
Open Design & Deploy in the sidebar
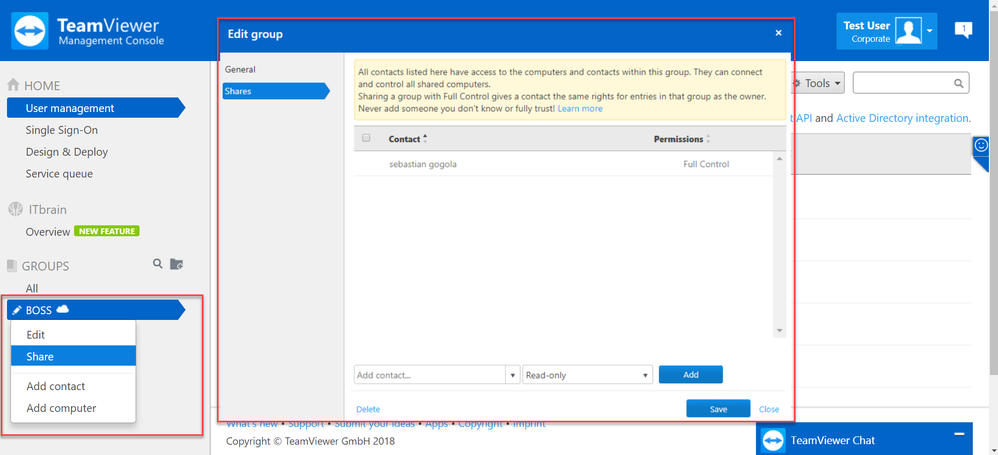click(x=67, y=152)
